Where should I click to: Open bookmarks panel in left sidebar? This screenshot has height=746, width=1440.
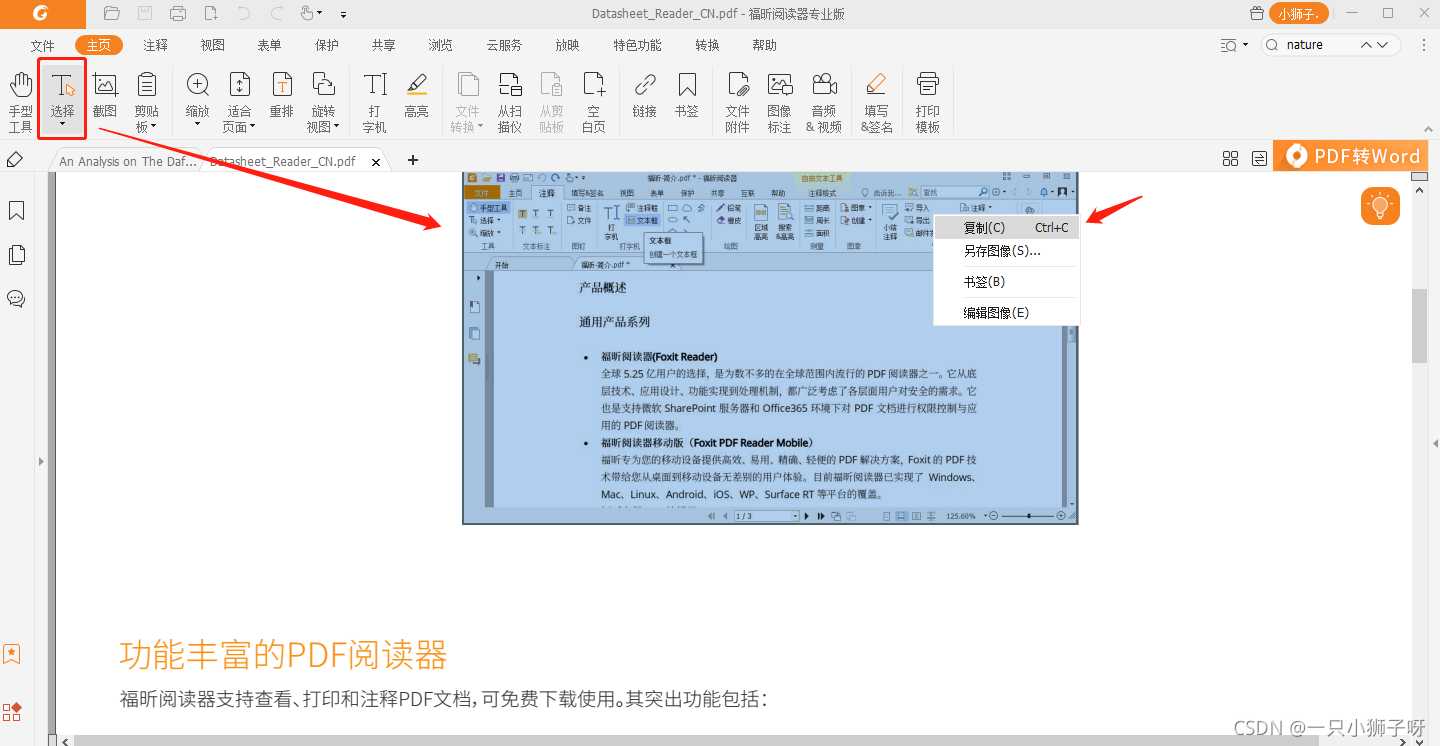click(16, 211)
